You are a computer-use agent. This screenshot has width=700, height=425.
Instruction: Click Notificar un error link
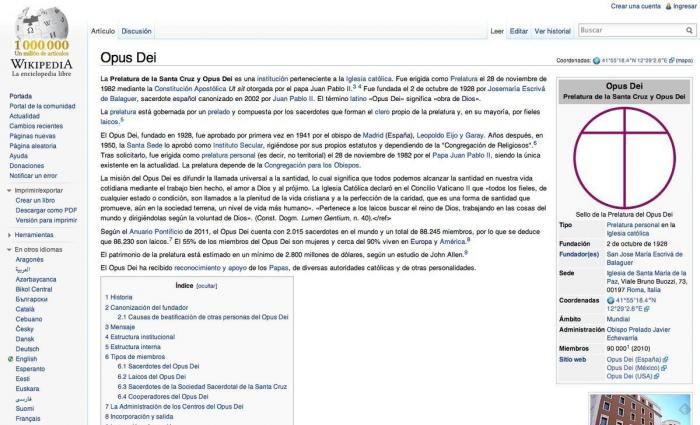click(33, 175)
